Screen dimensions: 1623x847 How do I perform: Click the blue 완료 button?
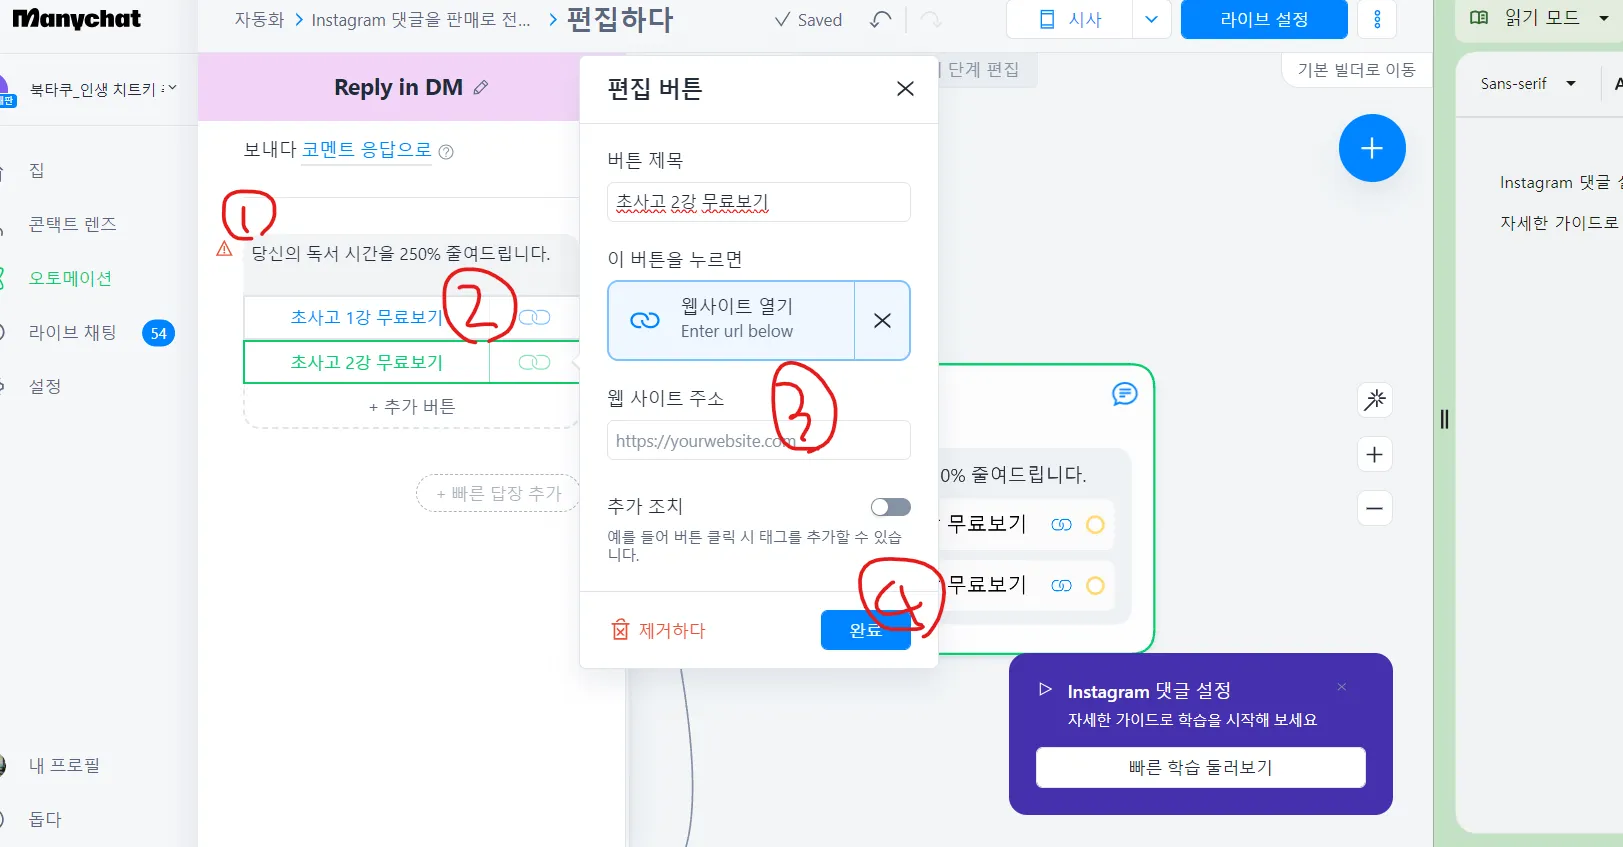pyautogui.click(x=866, y=630)
